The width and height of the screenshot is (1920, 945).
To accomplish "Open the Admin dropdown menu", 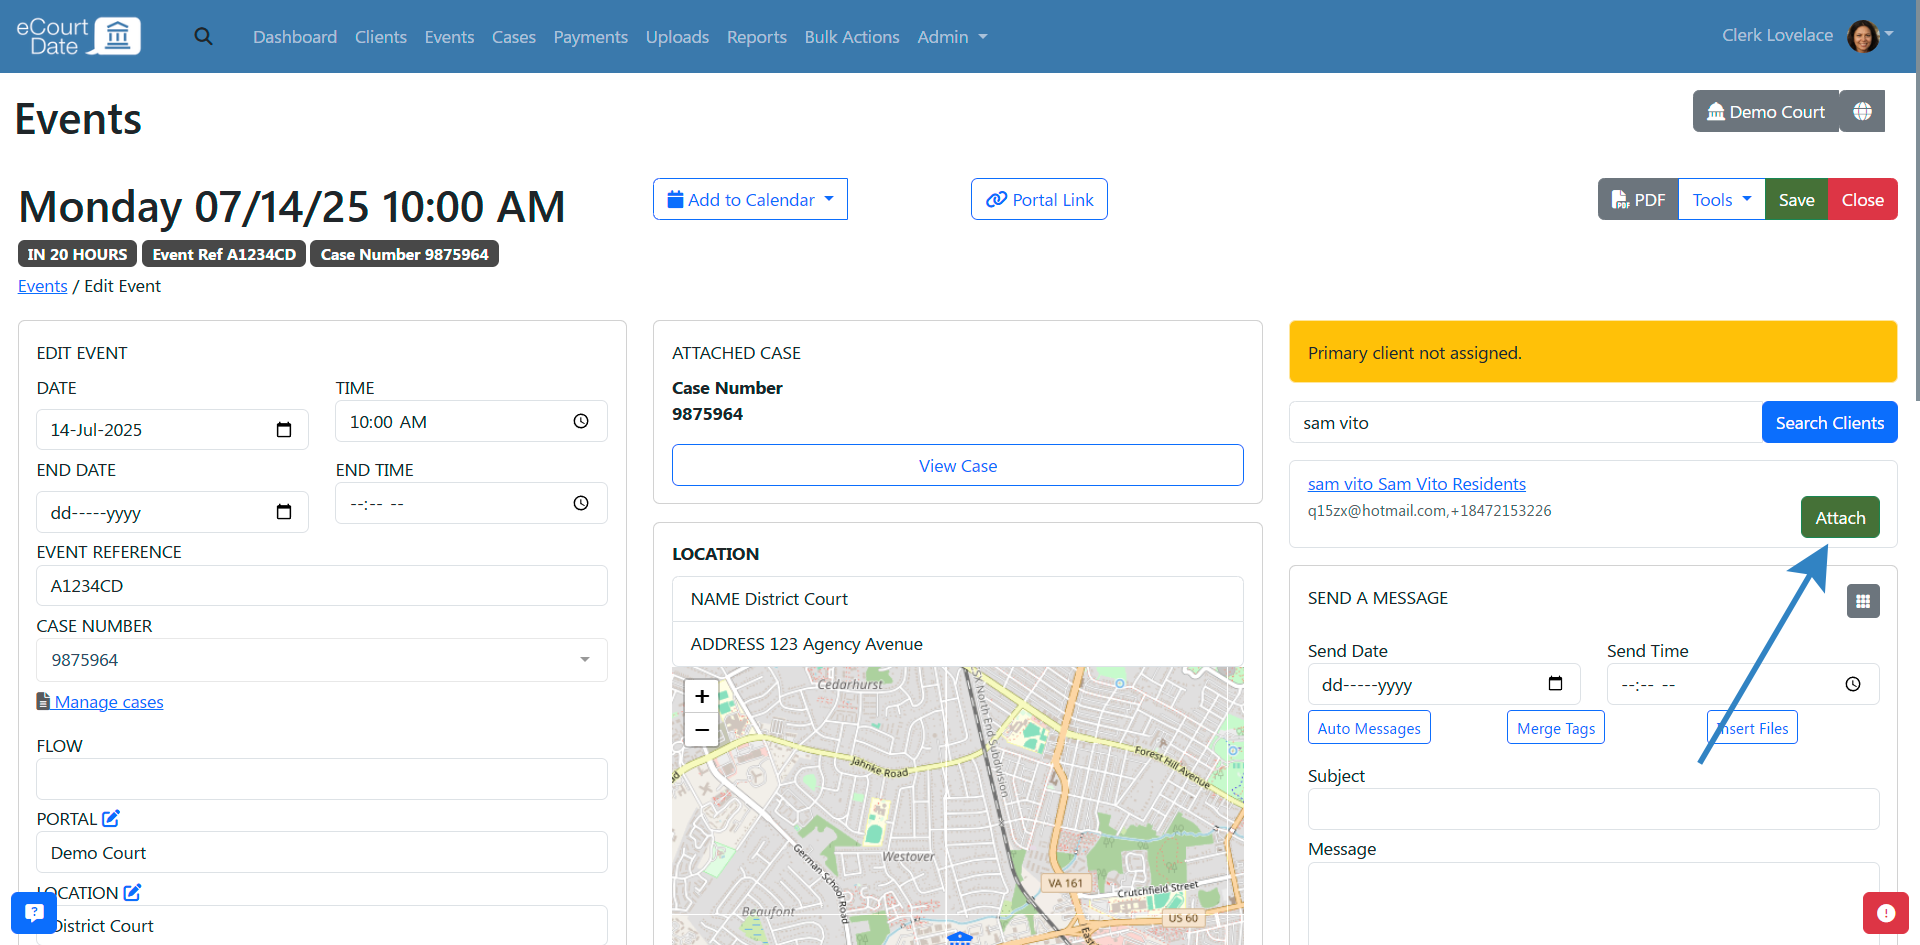I will (x=952, y=37).
